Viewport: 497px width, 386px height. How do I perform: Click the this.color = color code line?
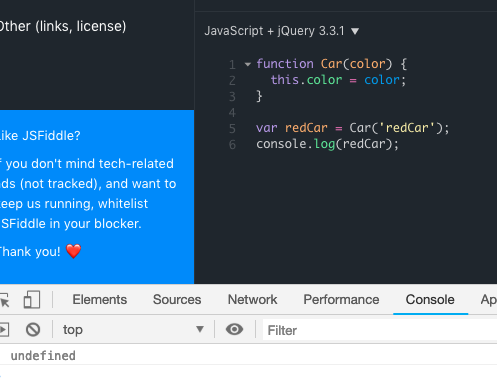(338, 80)
